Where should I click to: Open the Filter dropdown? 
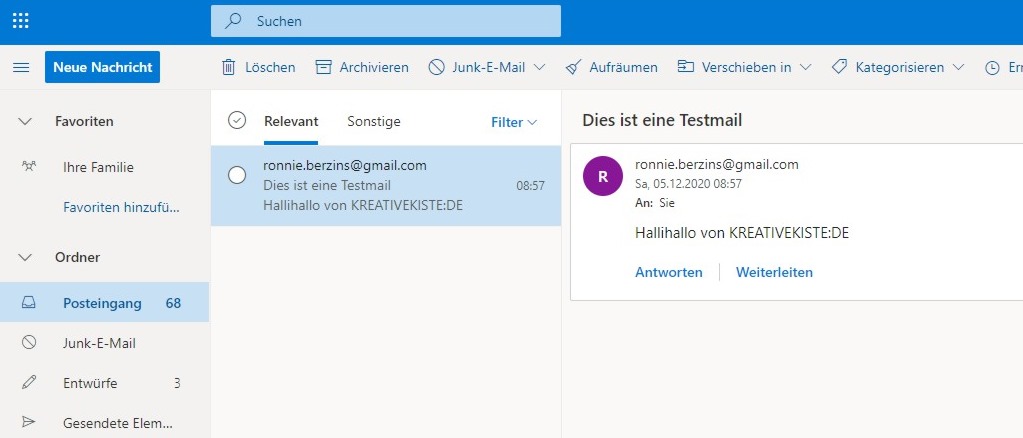click(514, 122)
